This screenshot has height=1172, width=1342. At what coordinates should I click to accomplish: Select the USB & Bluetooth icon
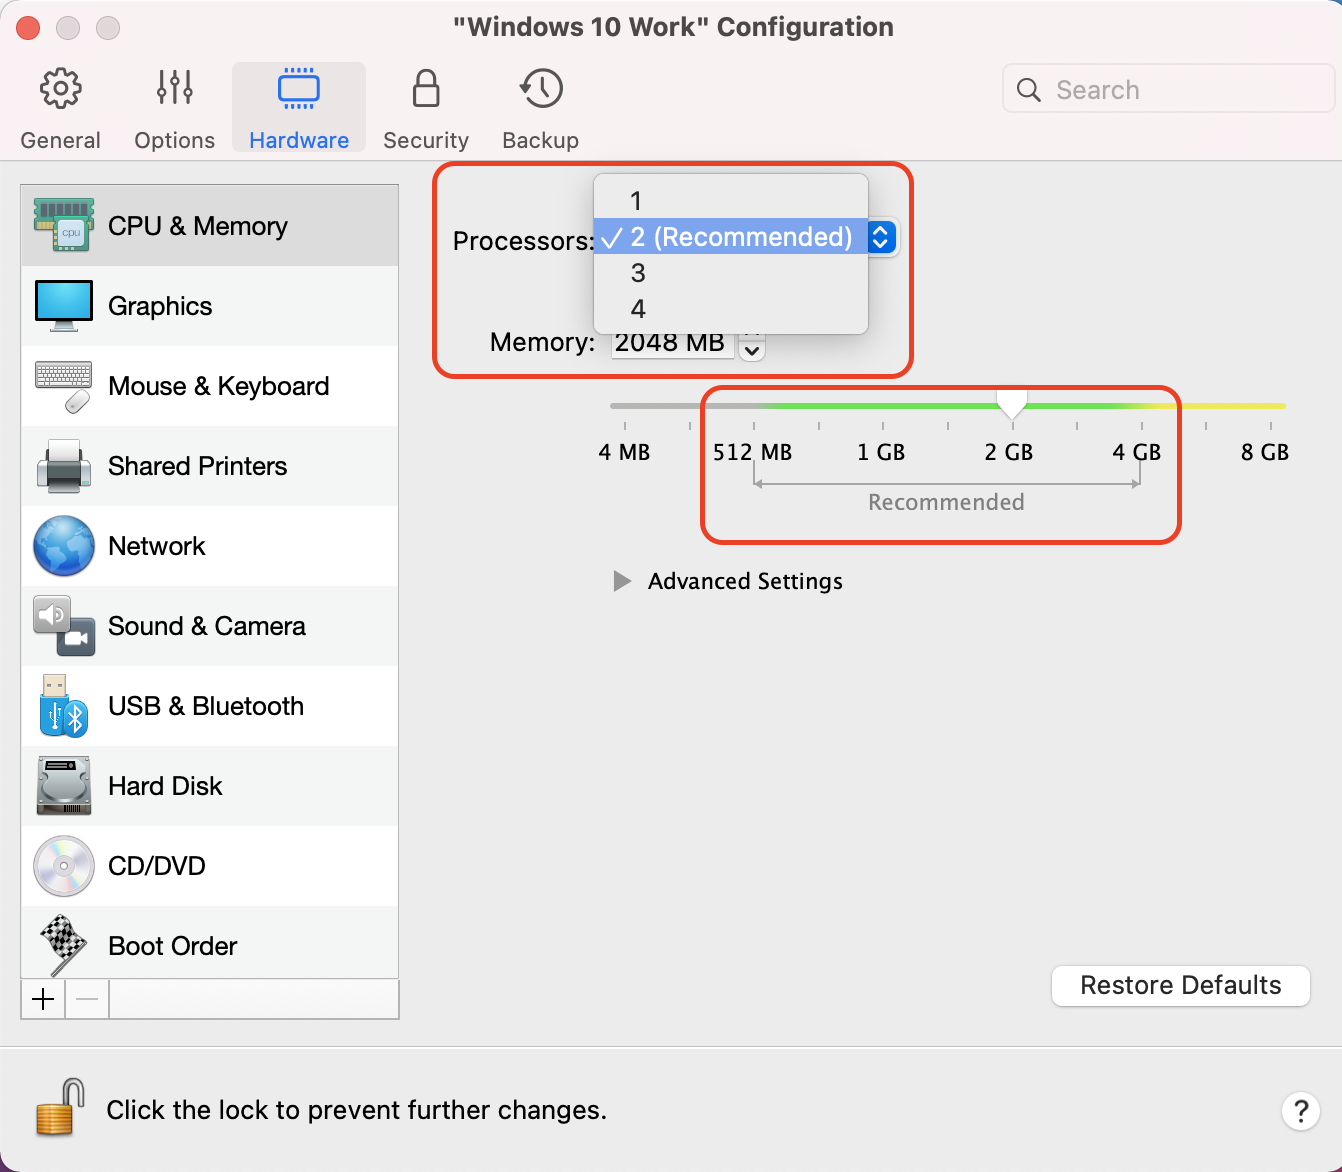tap(63, 706)
